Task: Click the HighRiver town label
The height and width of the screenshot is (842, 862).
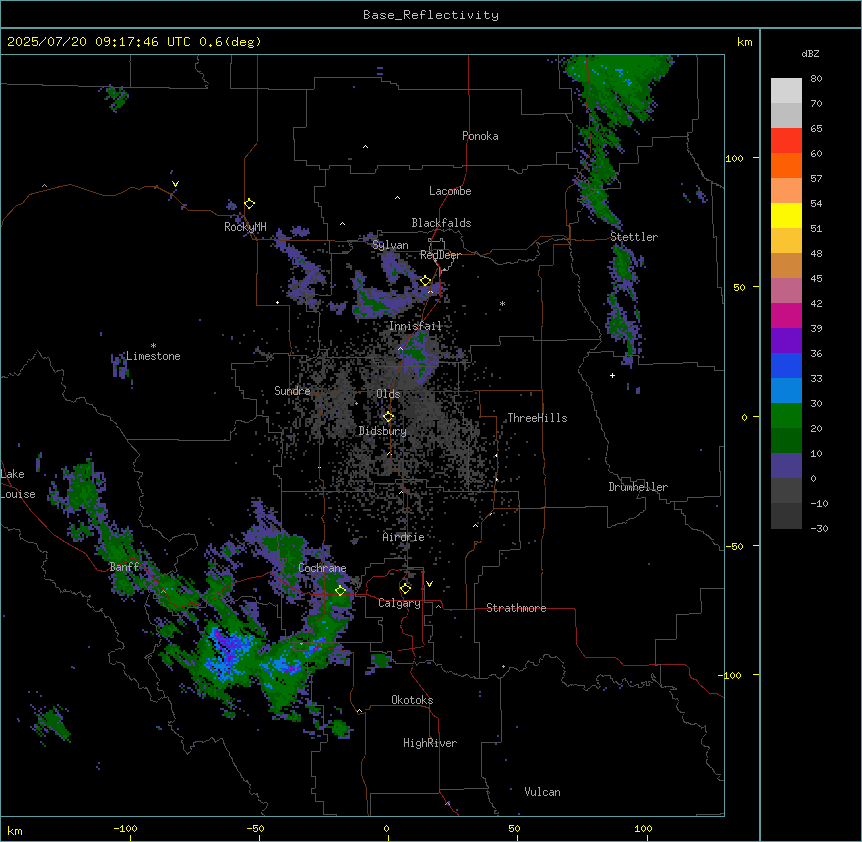Action: click(x=430, y=743)
